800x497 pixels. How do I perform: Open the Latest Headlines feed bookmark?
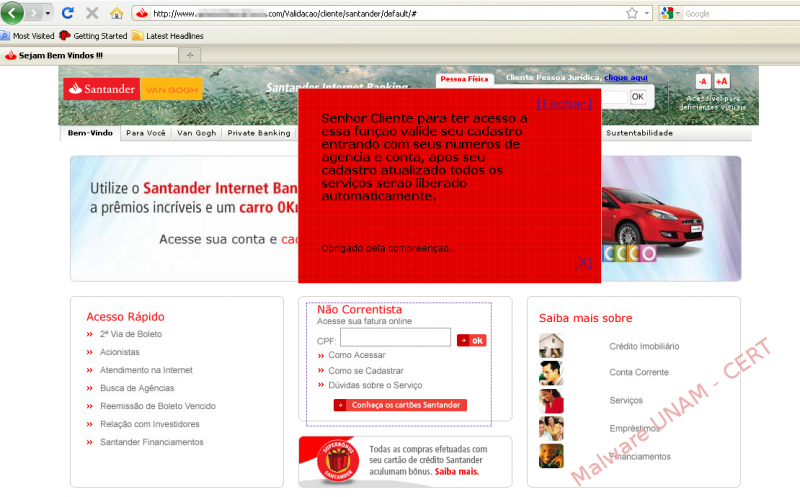pos(168,36)
